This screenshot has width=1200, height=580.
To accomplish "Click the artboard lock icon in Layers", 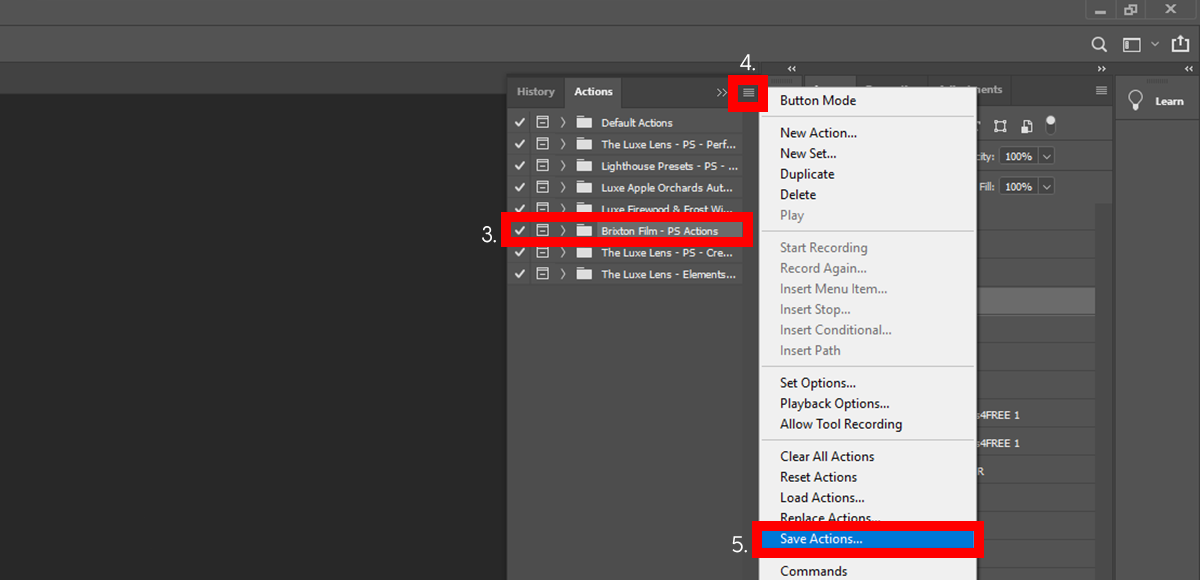I will [x=1000, y=126].
